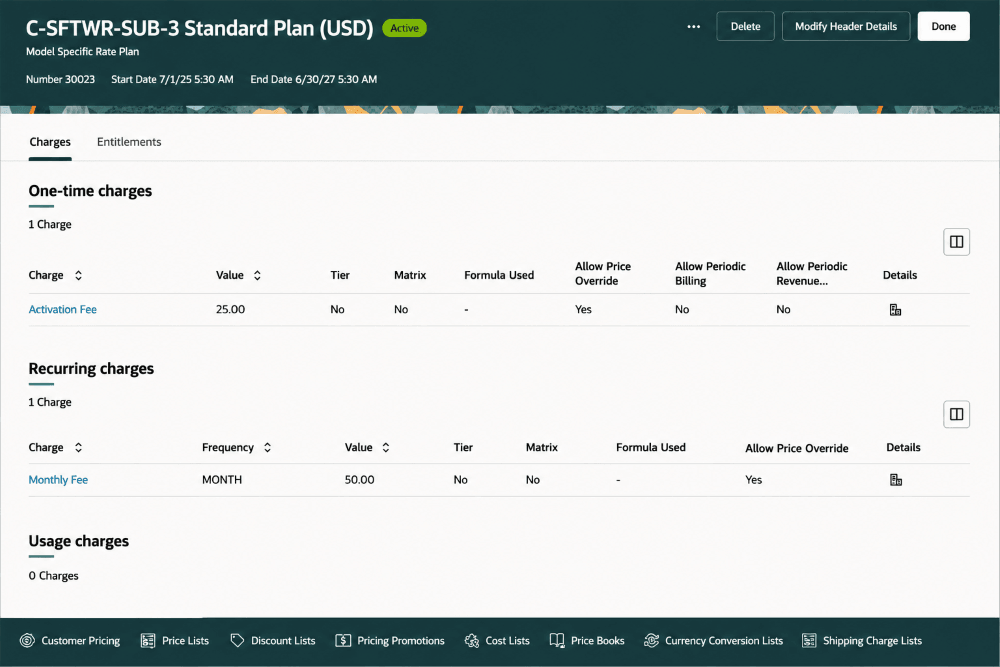Open the three-dot more actions menu
1000x667 pixels.
tap(693, 27)
